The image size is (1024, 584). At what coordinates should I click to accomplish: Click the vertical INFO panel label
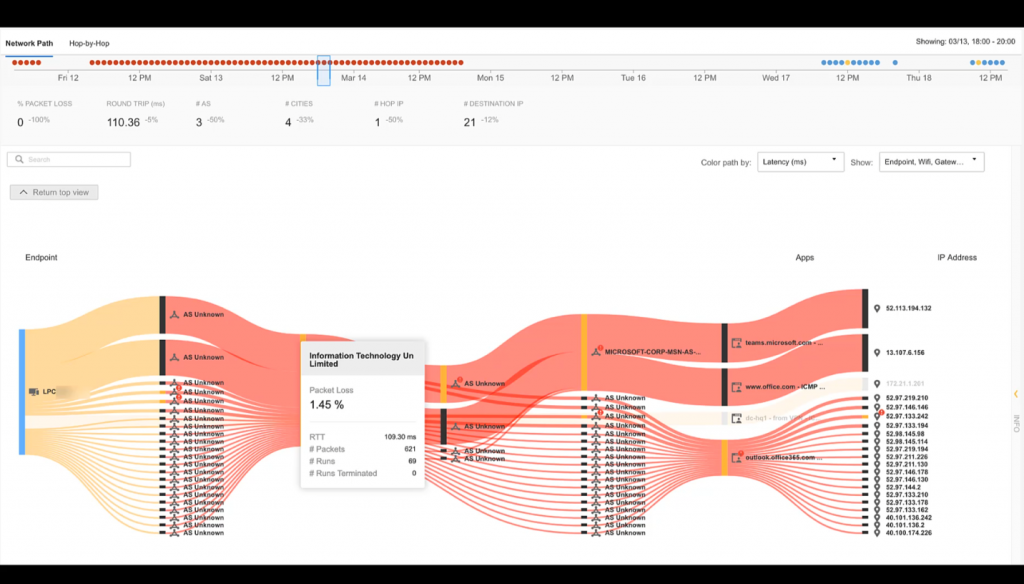pyautogui.click(x=1017, y=423)
